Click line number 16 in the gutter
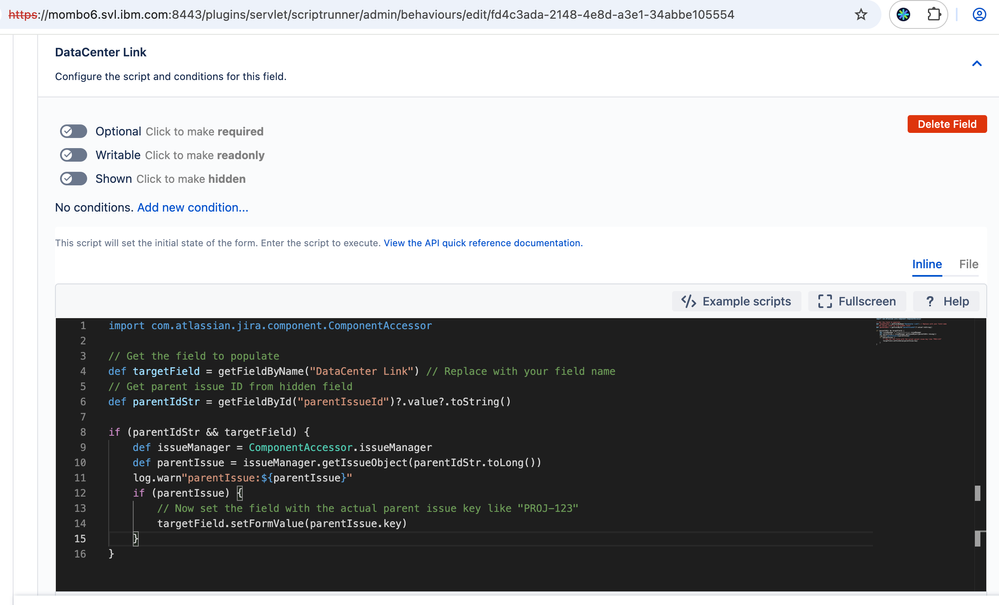Screen dimensions: 999x605 click(80, 554)
